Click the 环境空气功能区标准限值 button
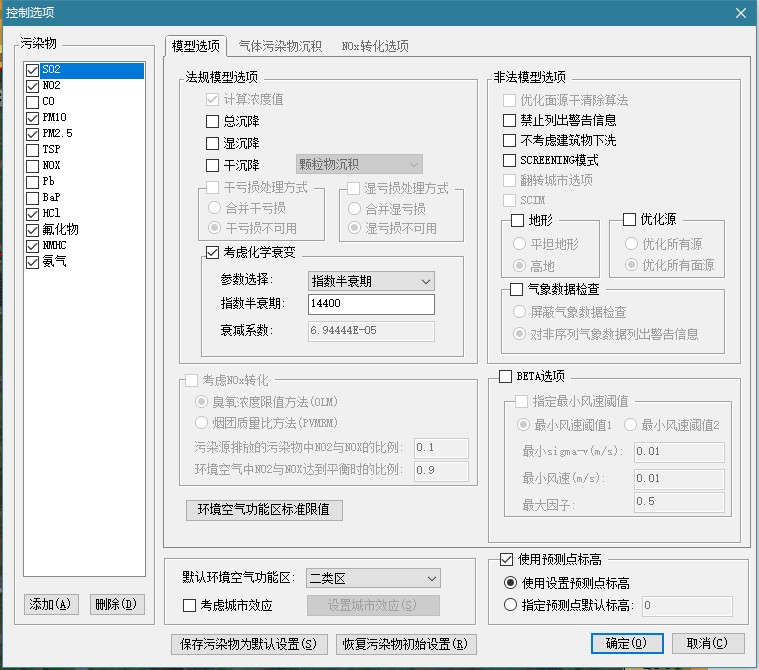759x670 pixels. pyautogui.click(x=265, y=510)
